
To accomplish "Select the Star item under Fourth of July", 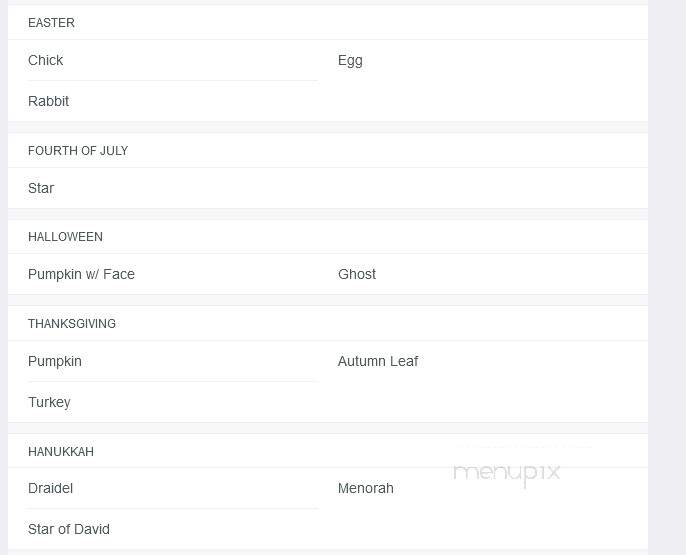I will [x=41, y=188].
